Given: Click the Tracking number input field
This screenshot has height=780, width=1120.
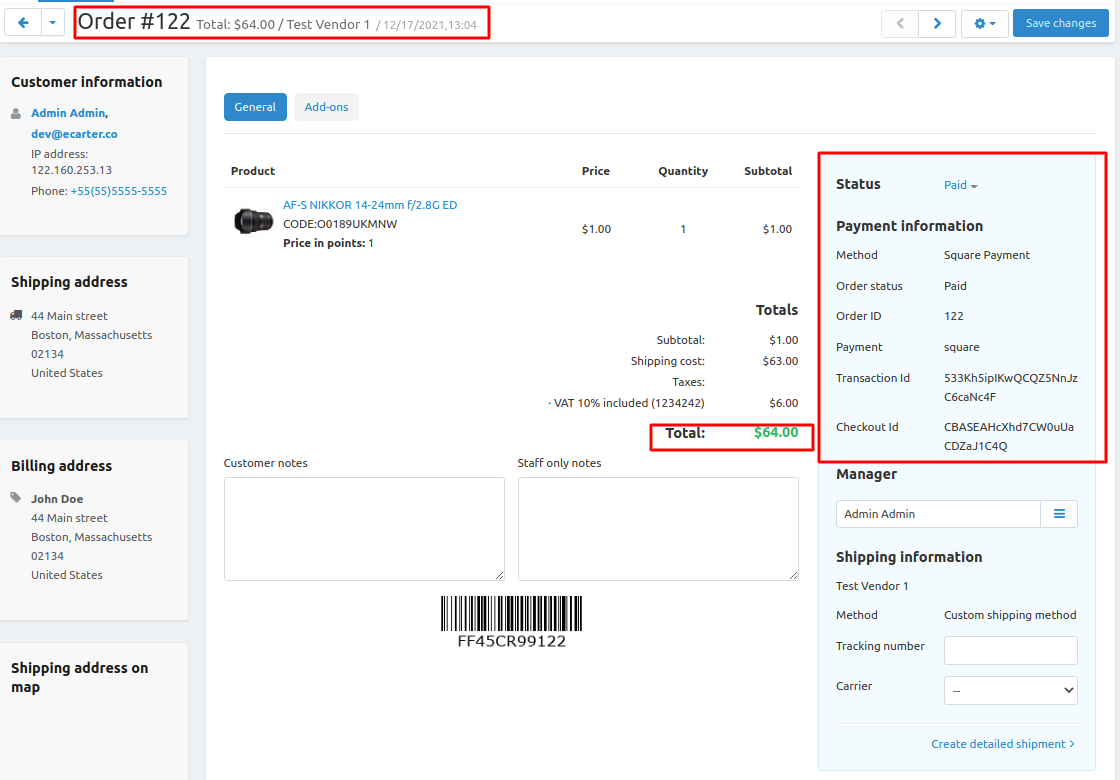Looking at the screenshot, I should click(x=1010, y=650).
